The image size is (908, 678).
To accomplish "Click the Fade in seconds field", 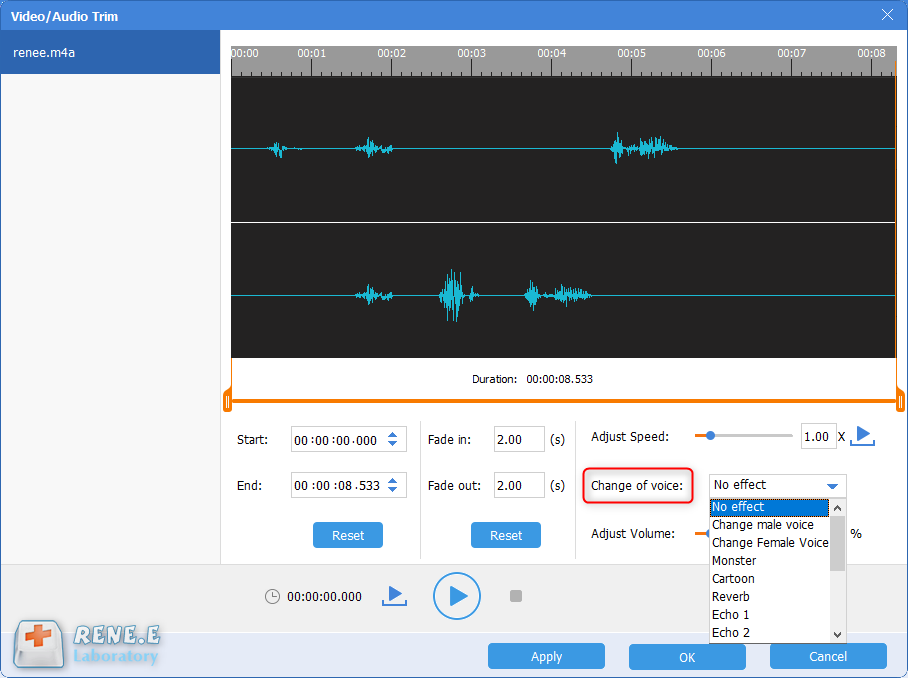I will coord(519,440).
